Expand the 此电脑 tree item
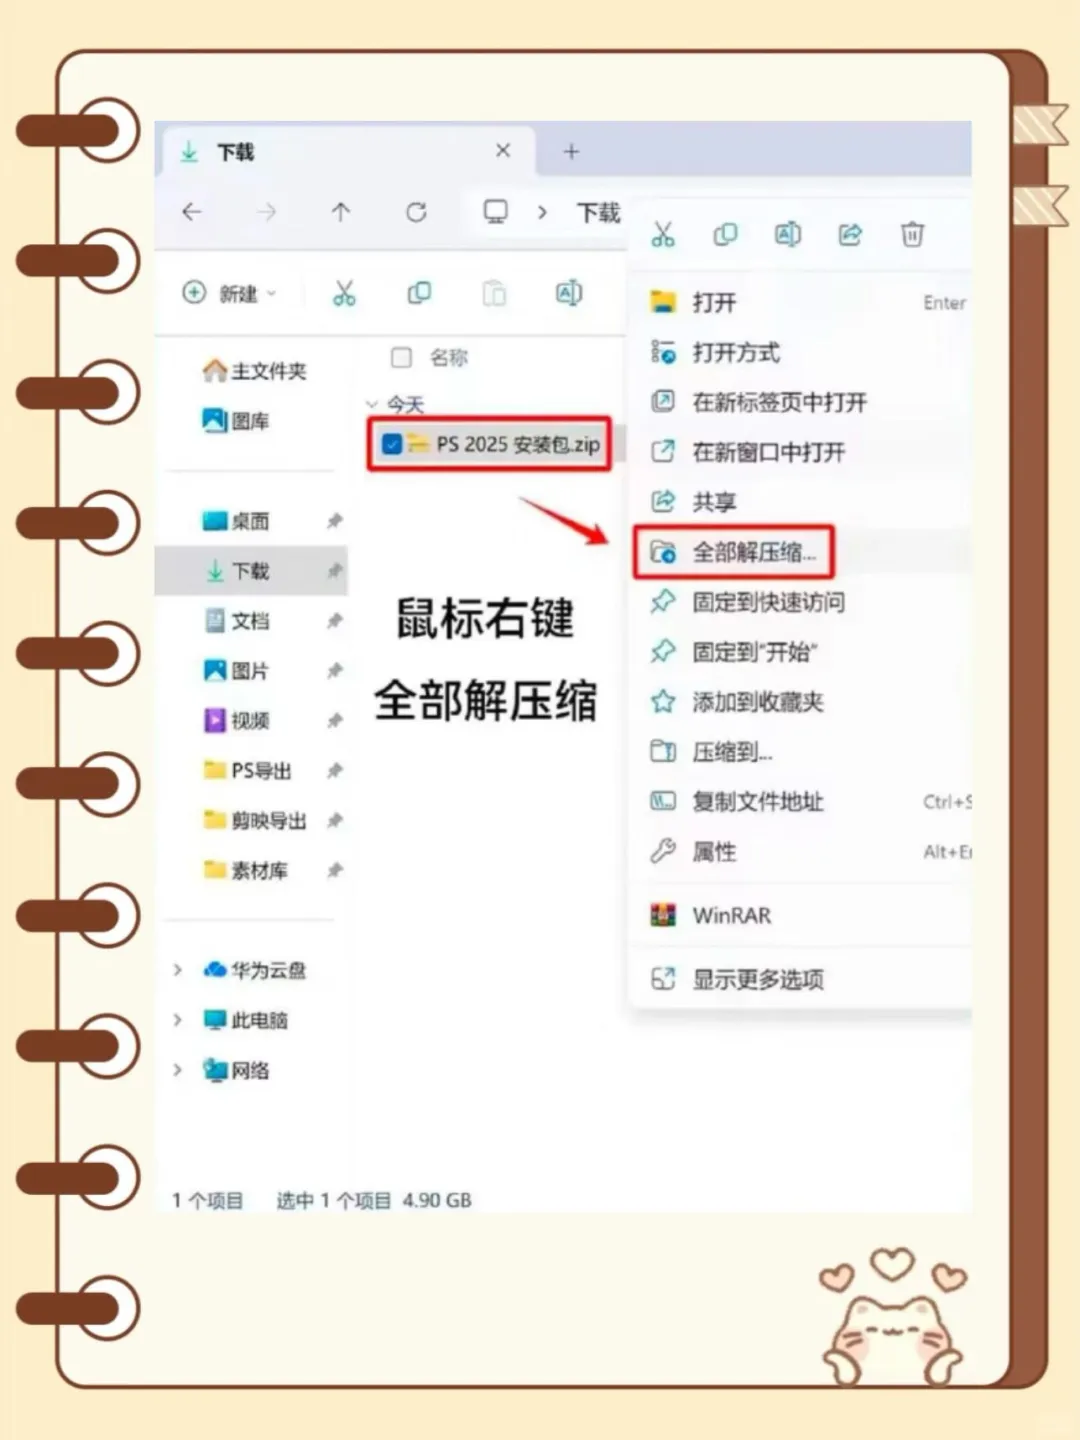This screenshot has height=1440, width=1080. pos(177,1020)
